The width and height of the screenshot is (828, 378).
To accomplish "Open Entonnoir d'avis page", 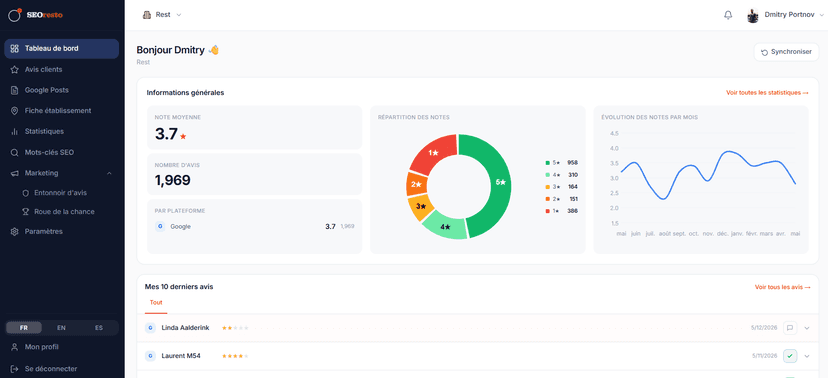I will coord(61,193).
